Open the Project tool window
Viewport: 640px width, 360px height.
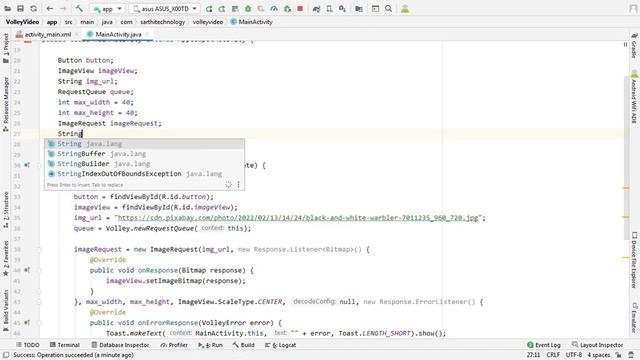[x=6, y=48]
